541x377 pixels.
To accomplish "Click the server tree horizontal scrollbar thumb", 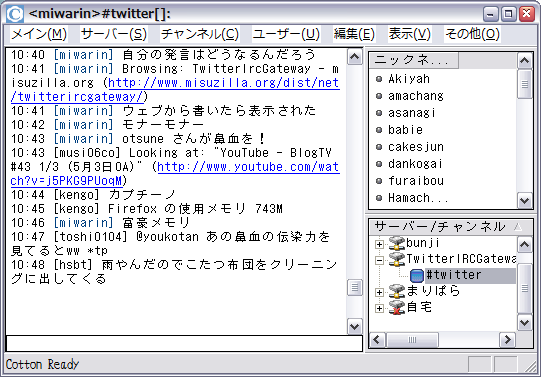I will click(x=412, y=340).
